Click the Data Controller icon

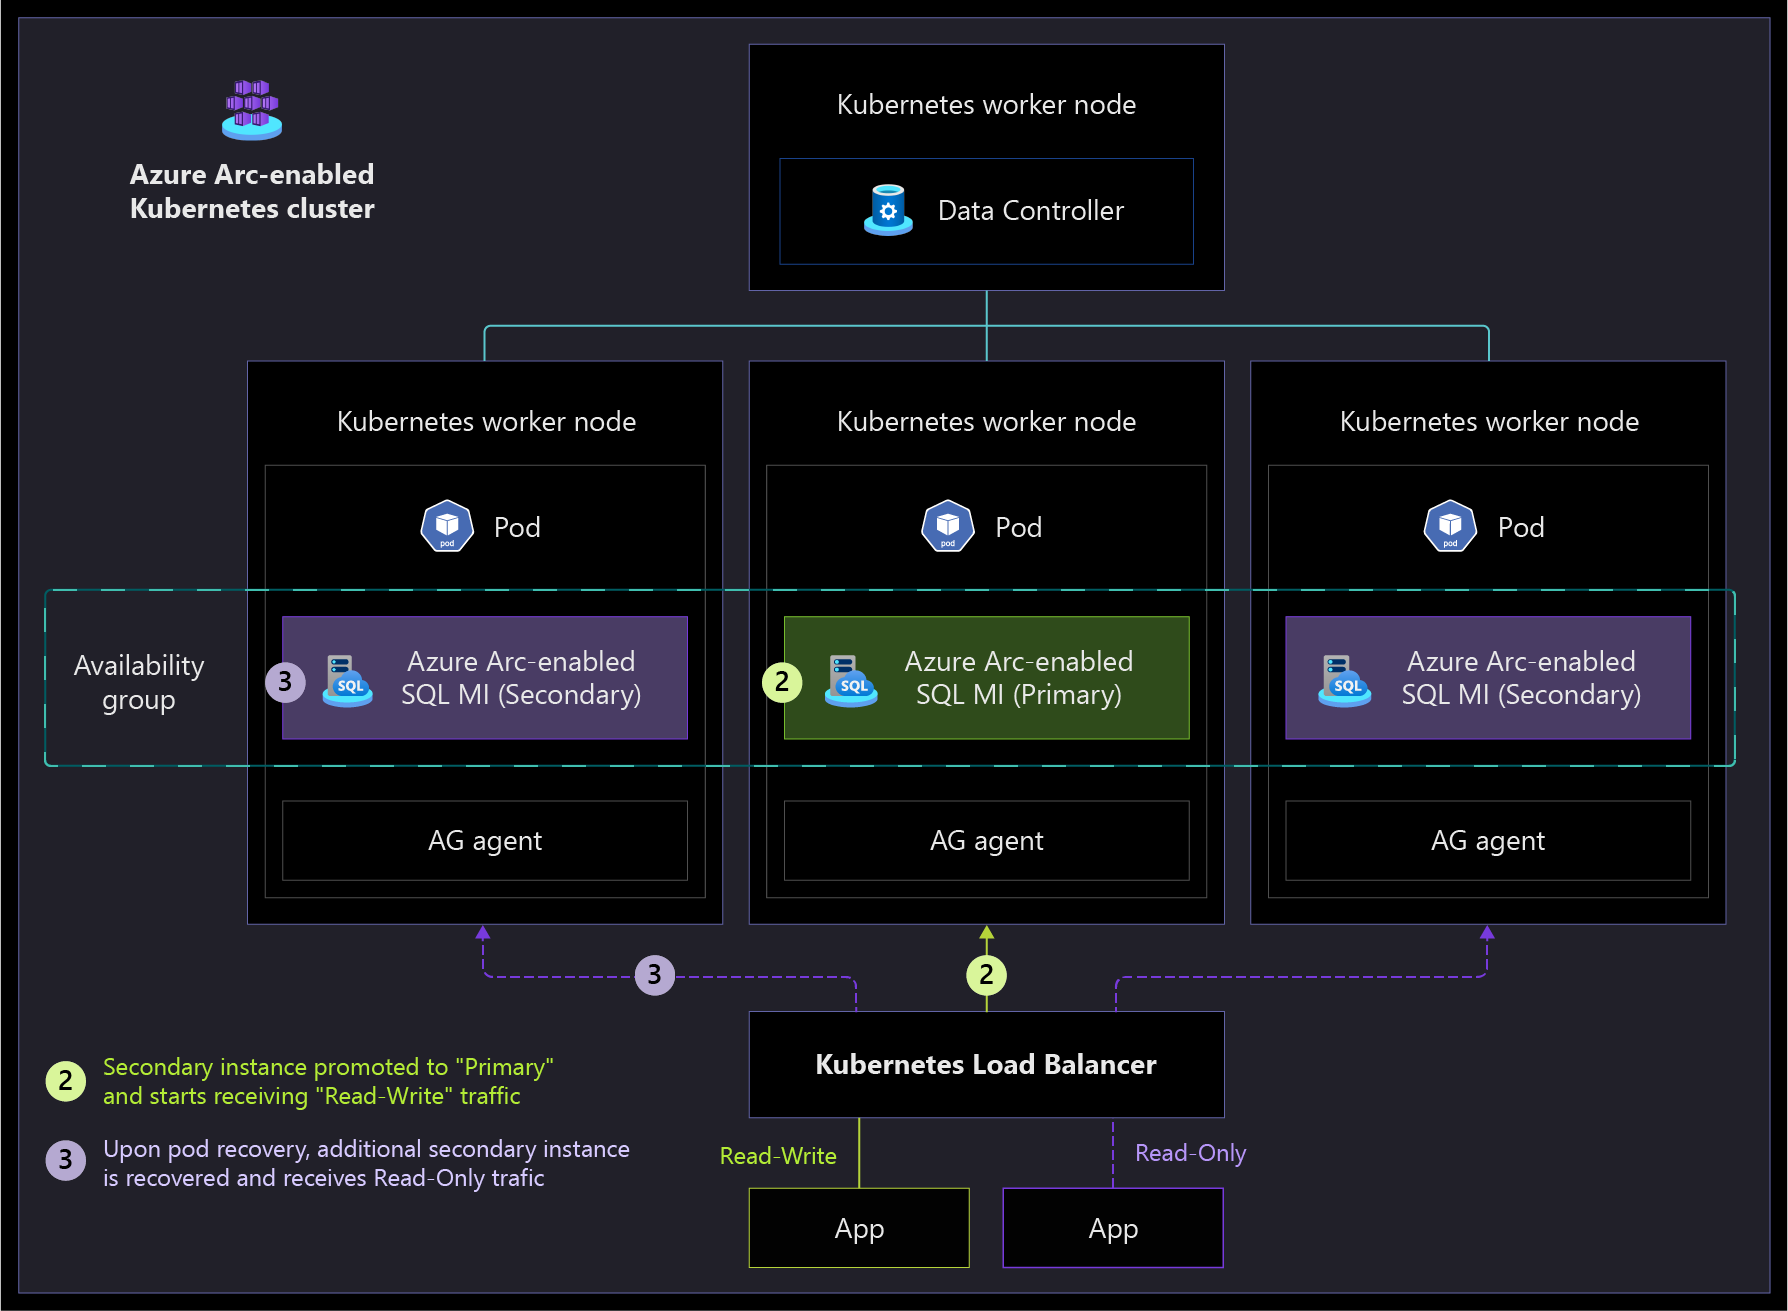coord(888,210)
